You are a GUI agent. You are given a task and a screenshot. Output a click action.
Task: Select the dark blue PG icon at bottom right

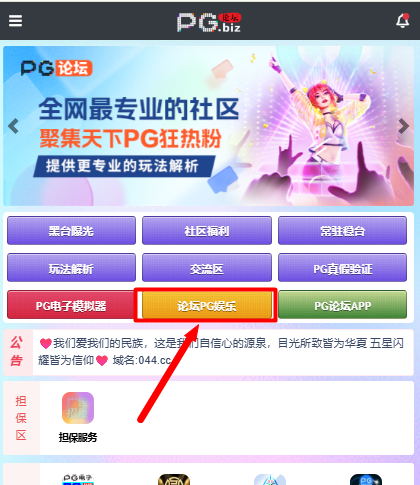[366, 479]
